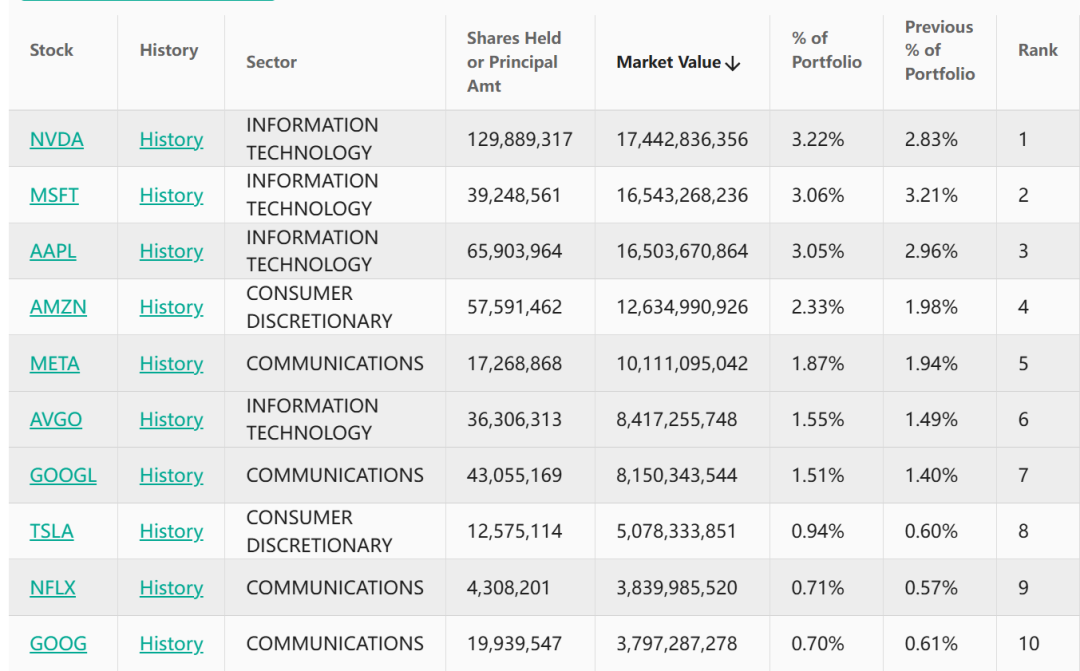Image resolution: width=1080 pixels, height=671 pixels.
Task: Open the NVDA stock link
Action: click(57, 140)
